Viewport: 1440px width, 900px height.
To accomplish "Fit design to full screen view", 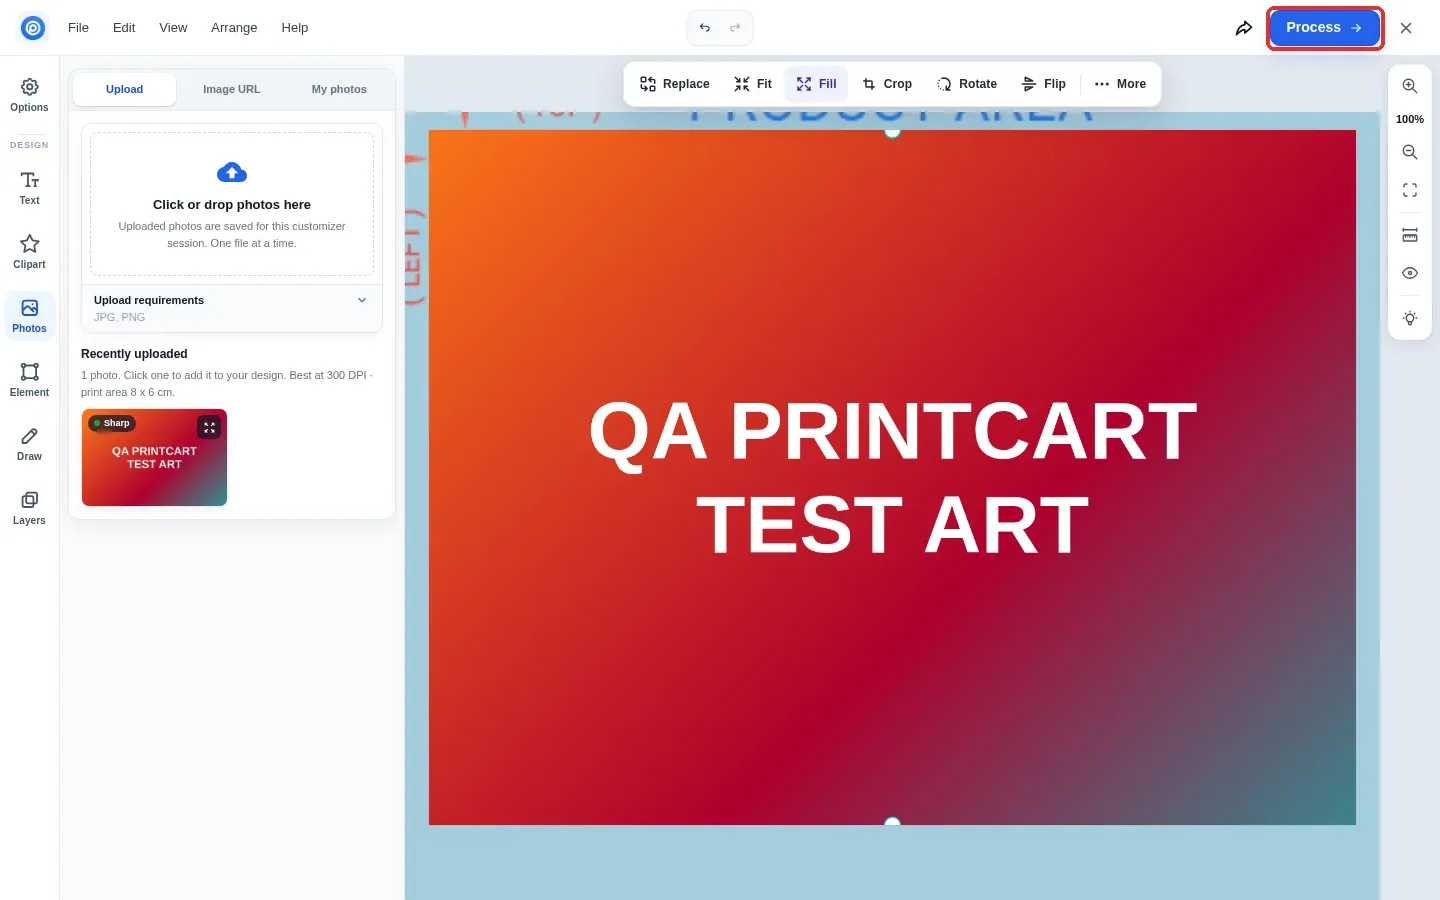I will coord(1410,190).
